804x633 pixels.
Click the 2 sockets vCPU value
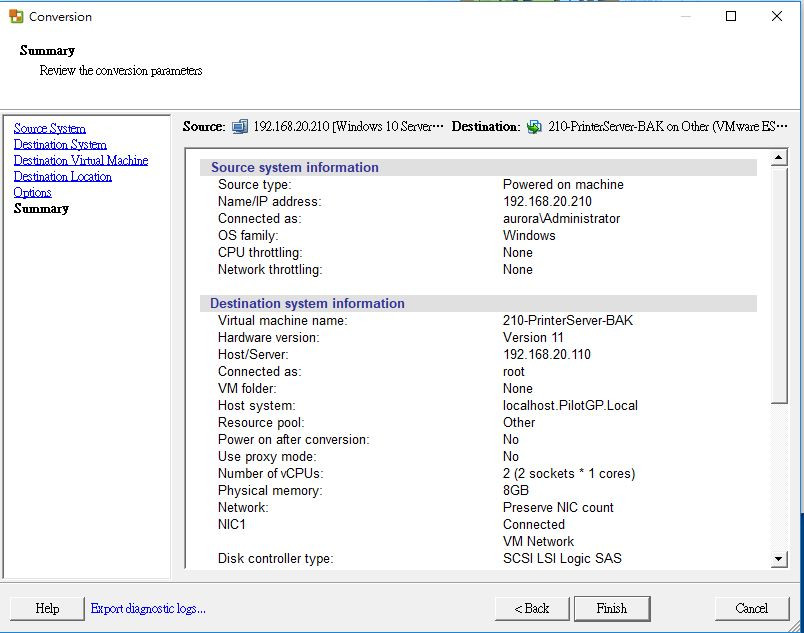point(569,473)
